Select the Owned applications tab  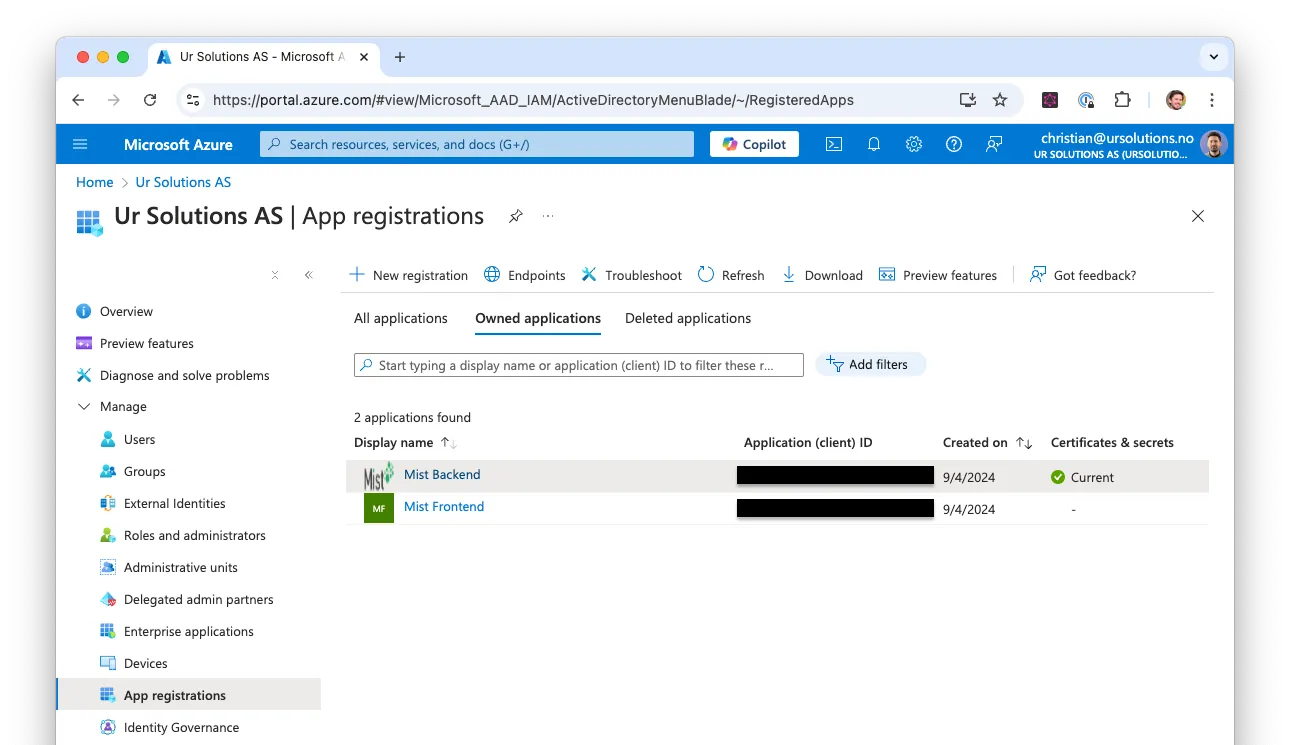[x=538, y=318]
